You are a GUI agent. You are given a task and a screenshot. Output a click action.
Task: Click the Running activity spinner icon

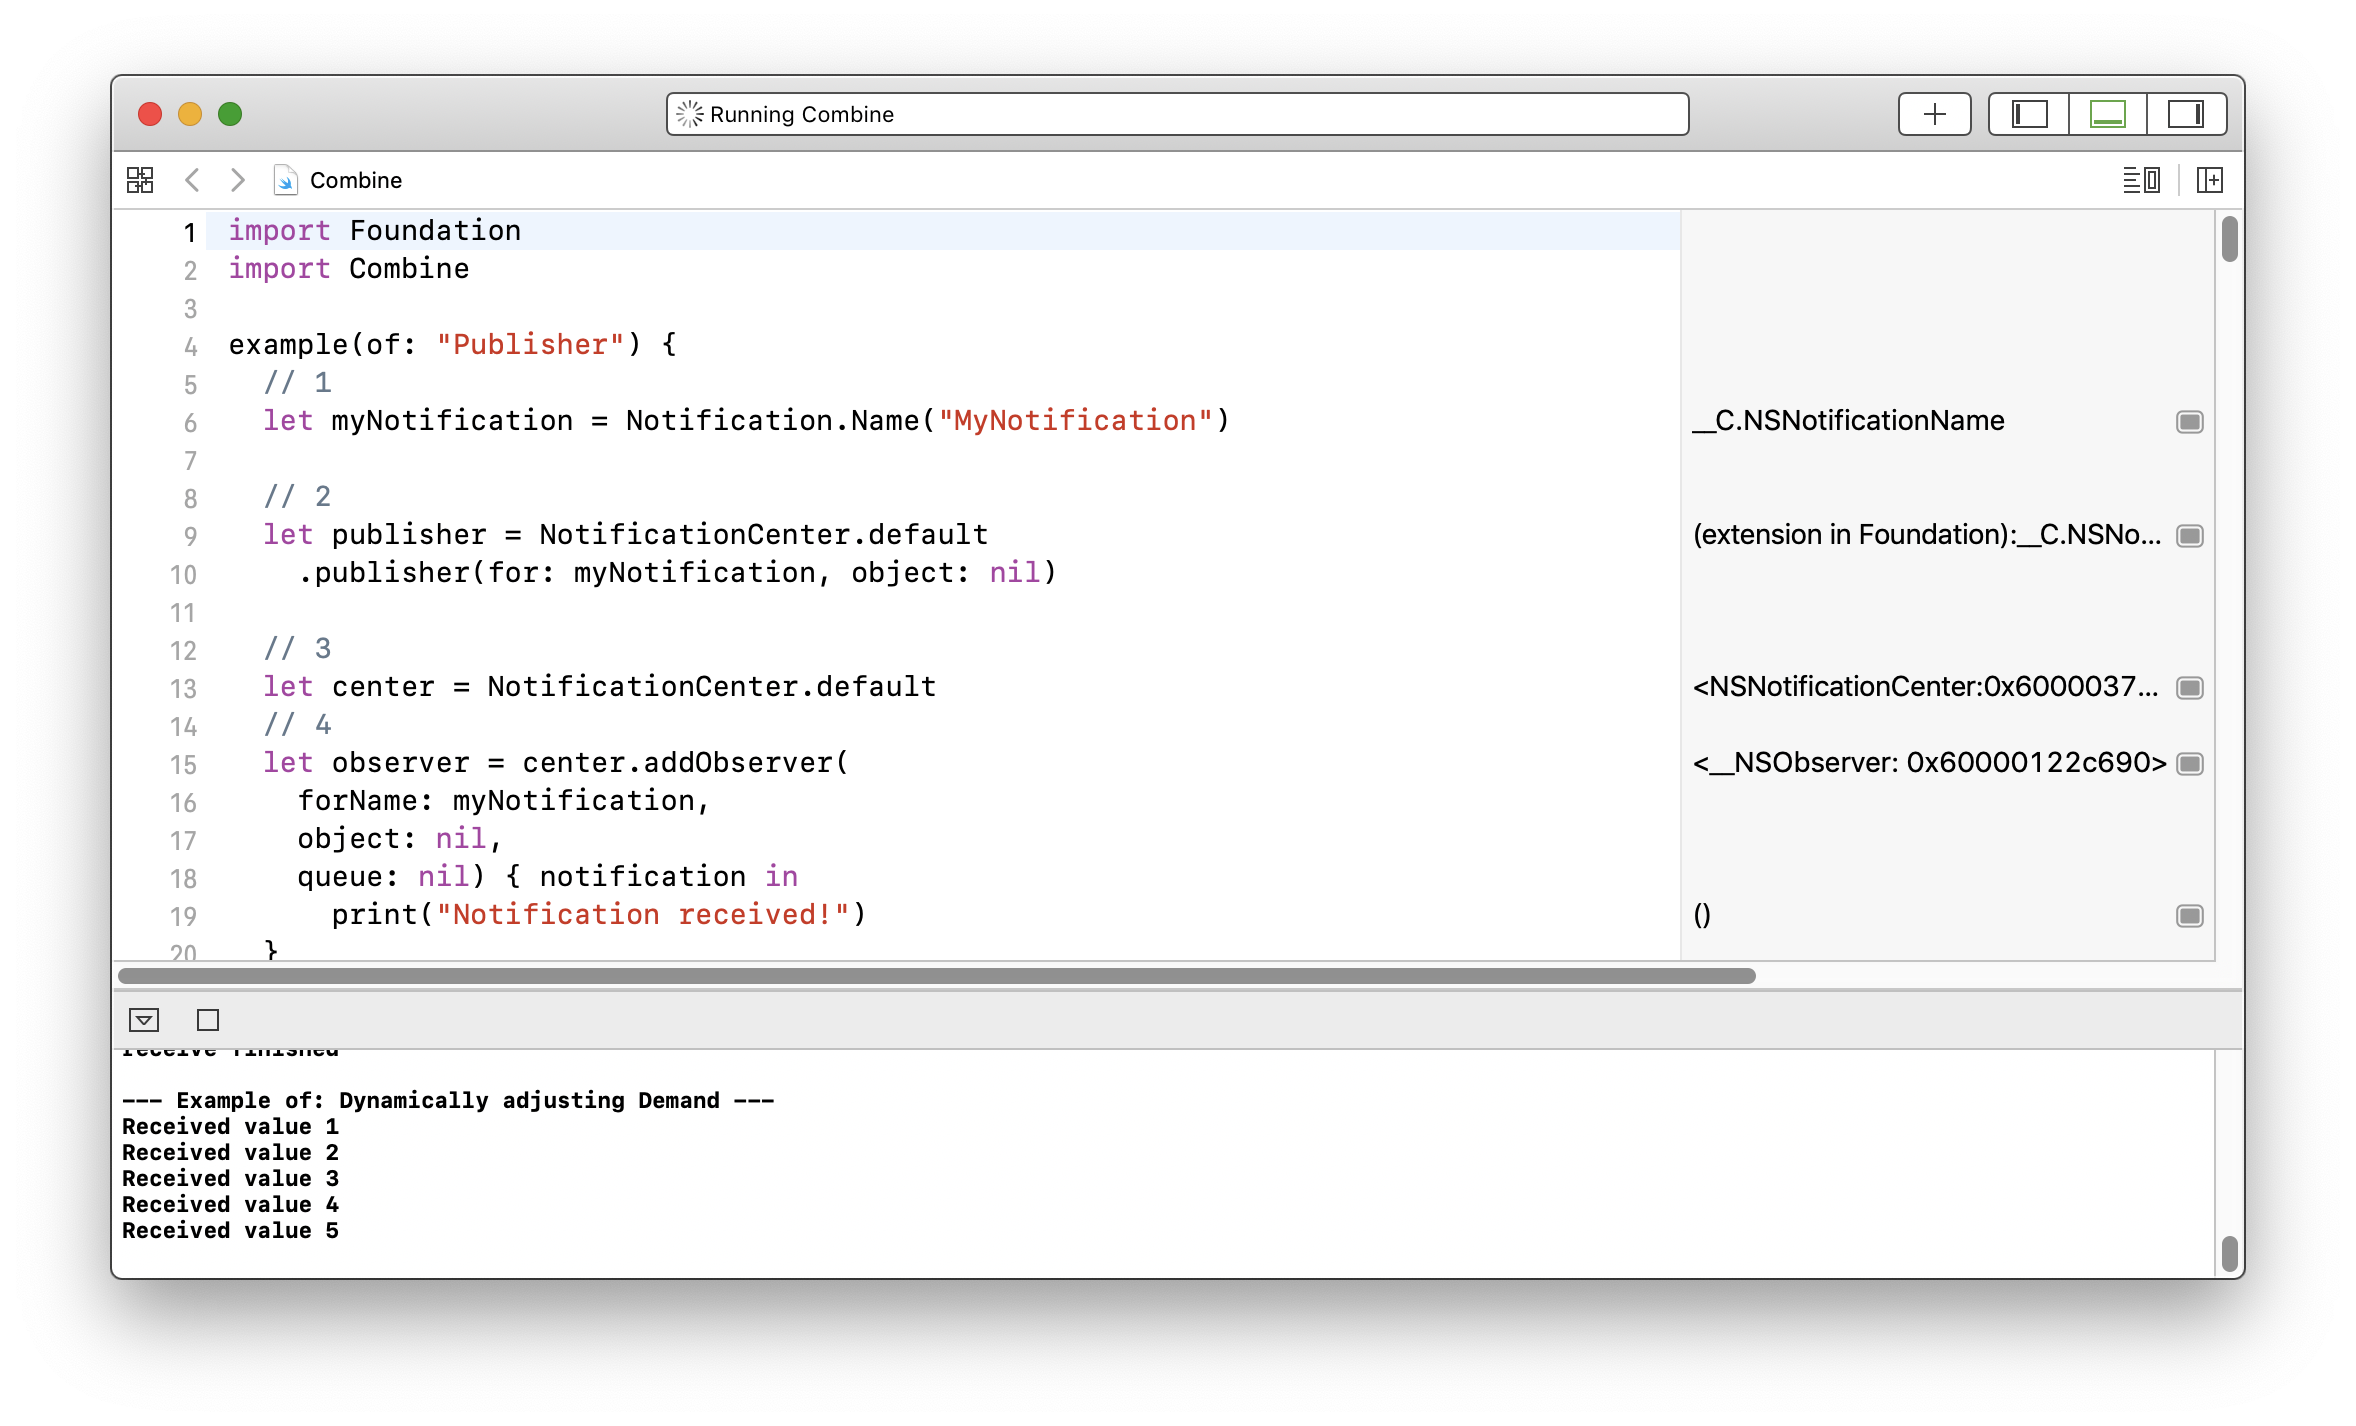point(690,114)
